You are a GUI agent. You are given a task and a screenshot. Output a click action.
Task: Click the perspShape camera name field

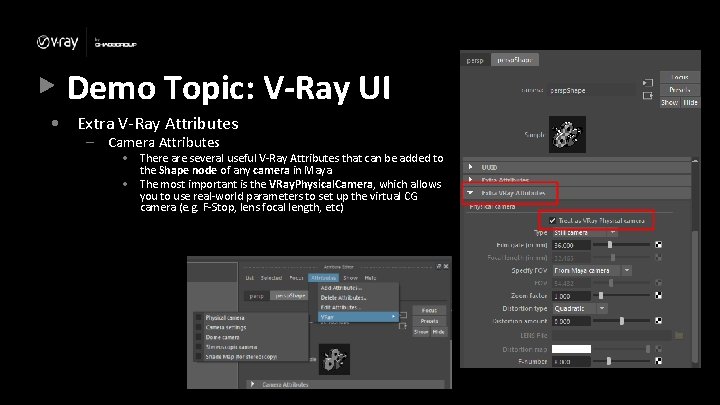594,90
